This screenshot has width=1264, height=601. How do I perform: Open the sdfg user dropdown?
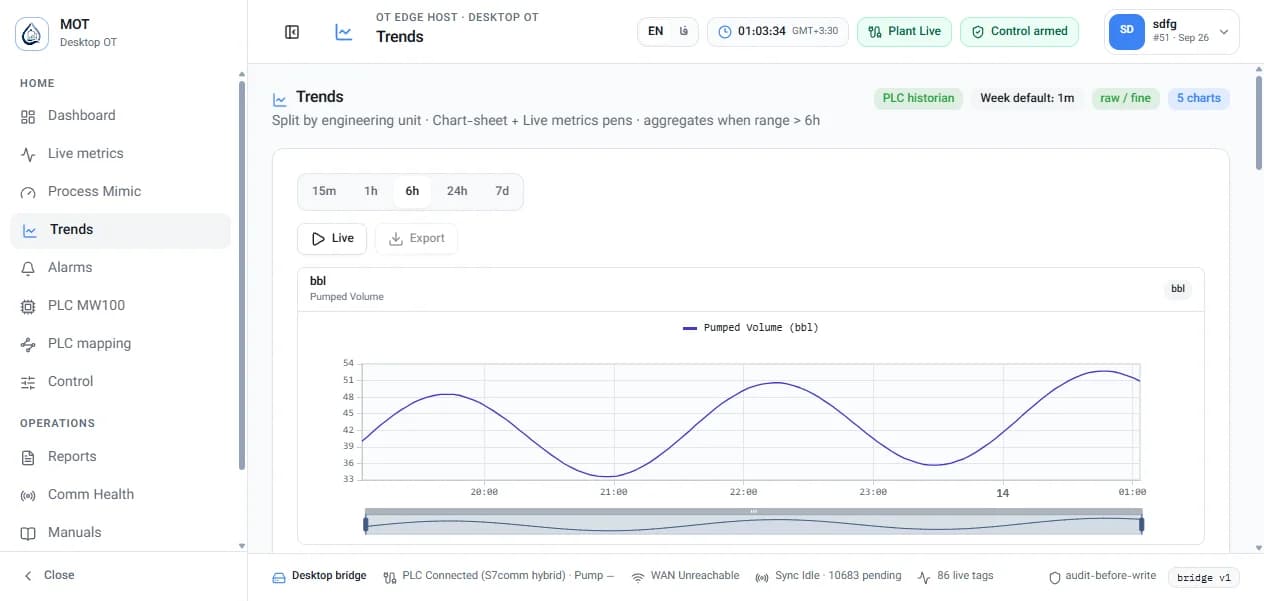click(1172, 31)
